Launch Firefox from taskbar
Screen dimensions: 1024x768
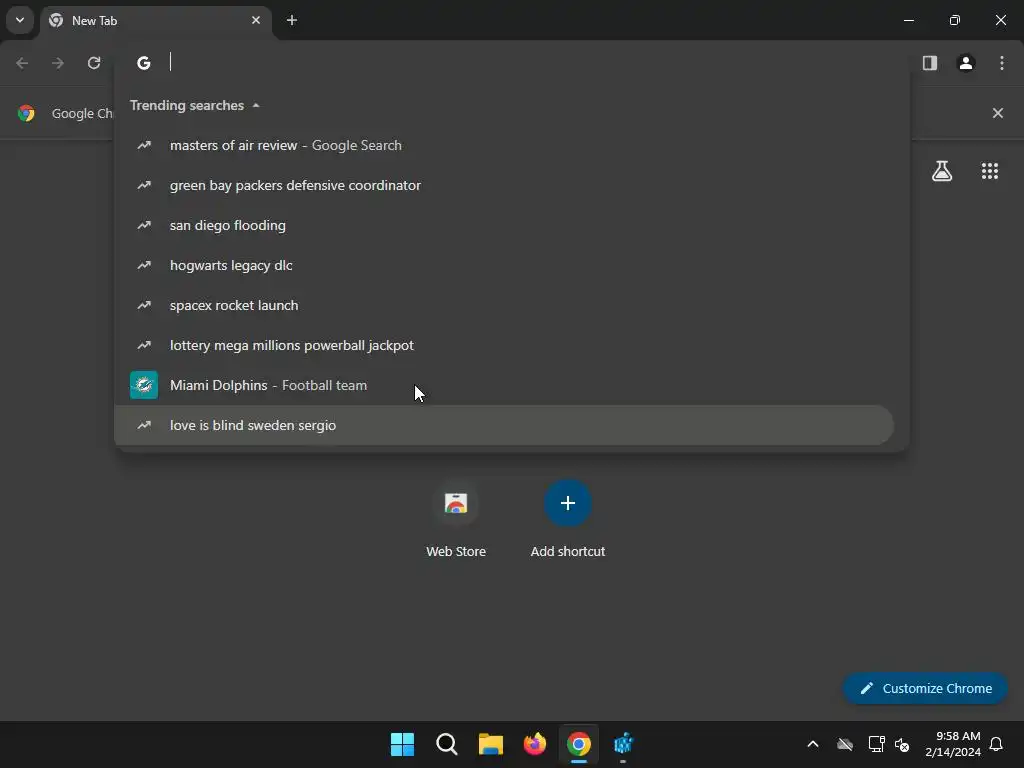(x=535, y=744)
